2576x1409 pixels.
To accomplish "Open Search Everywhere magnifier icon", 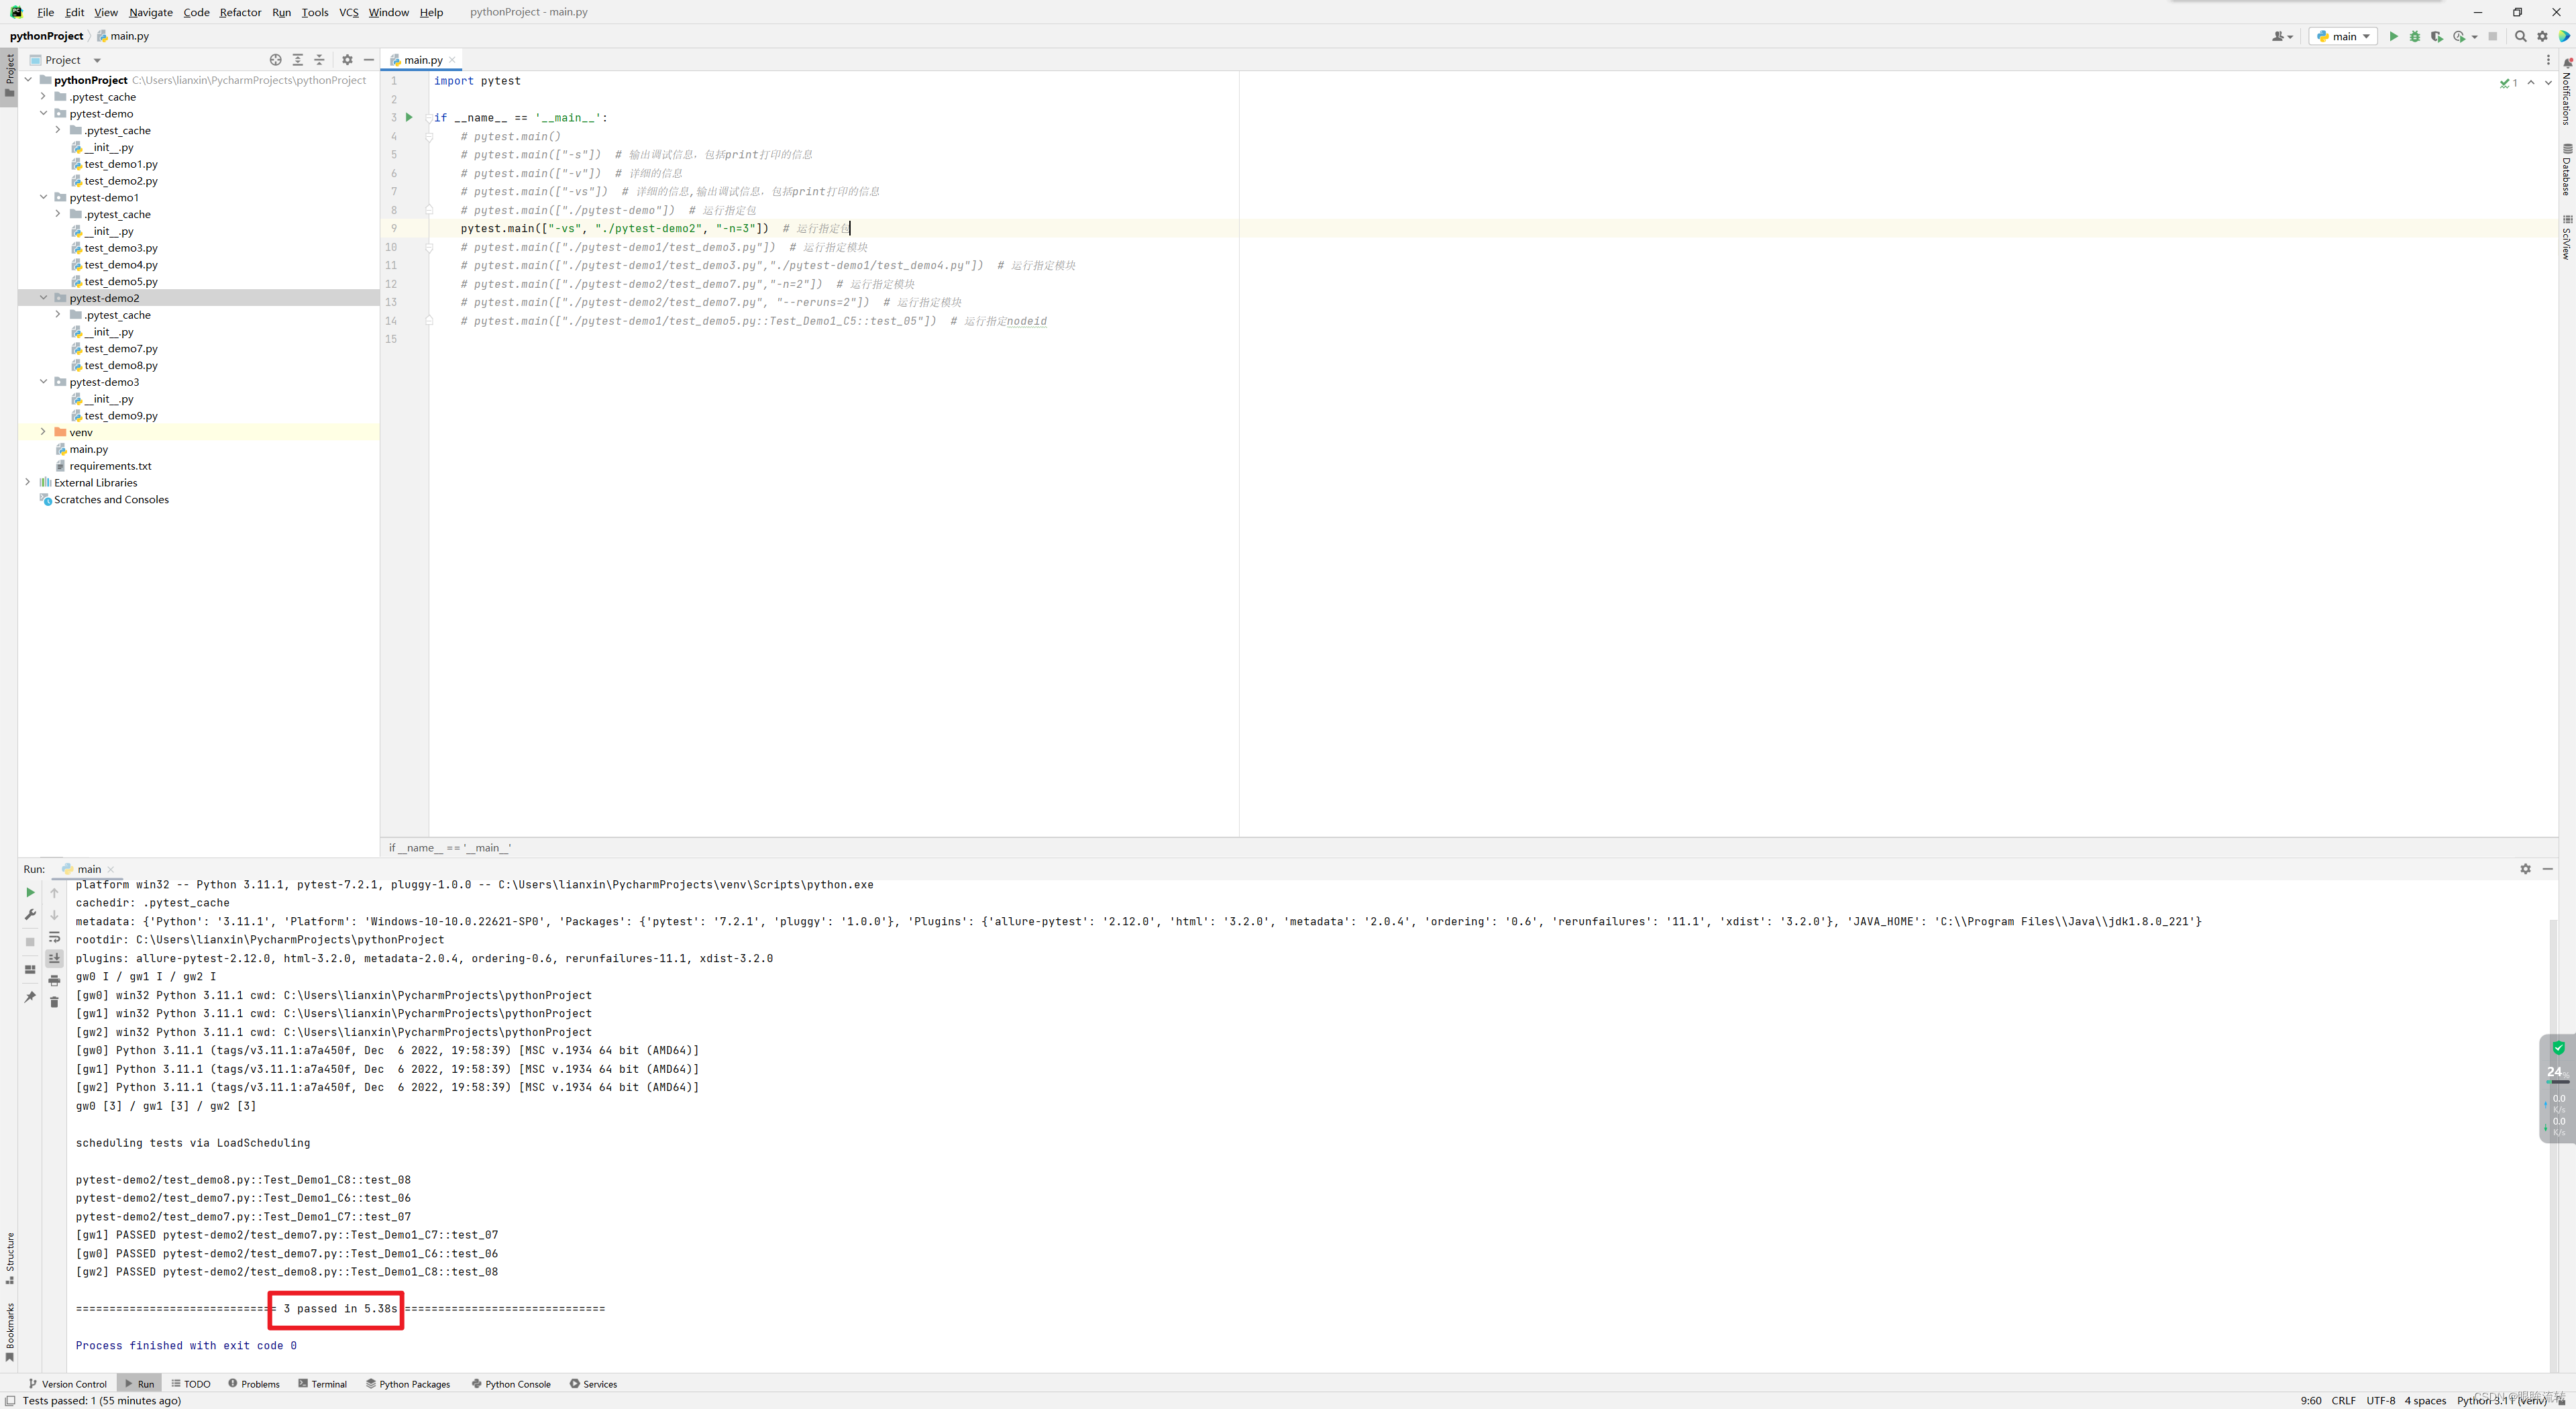I will pyautogui.click(x=2521, y=36).
